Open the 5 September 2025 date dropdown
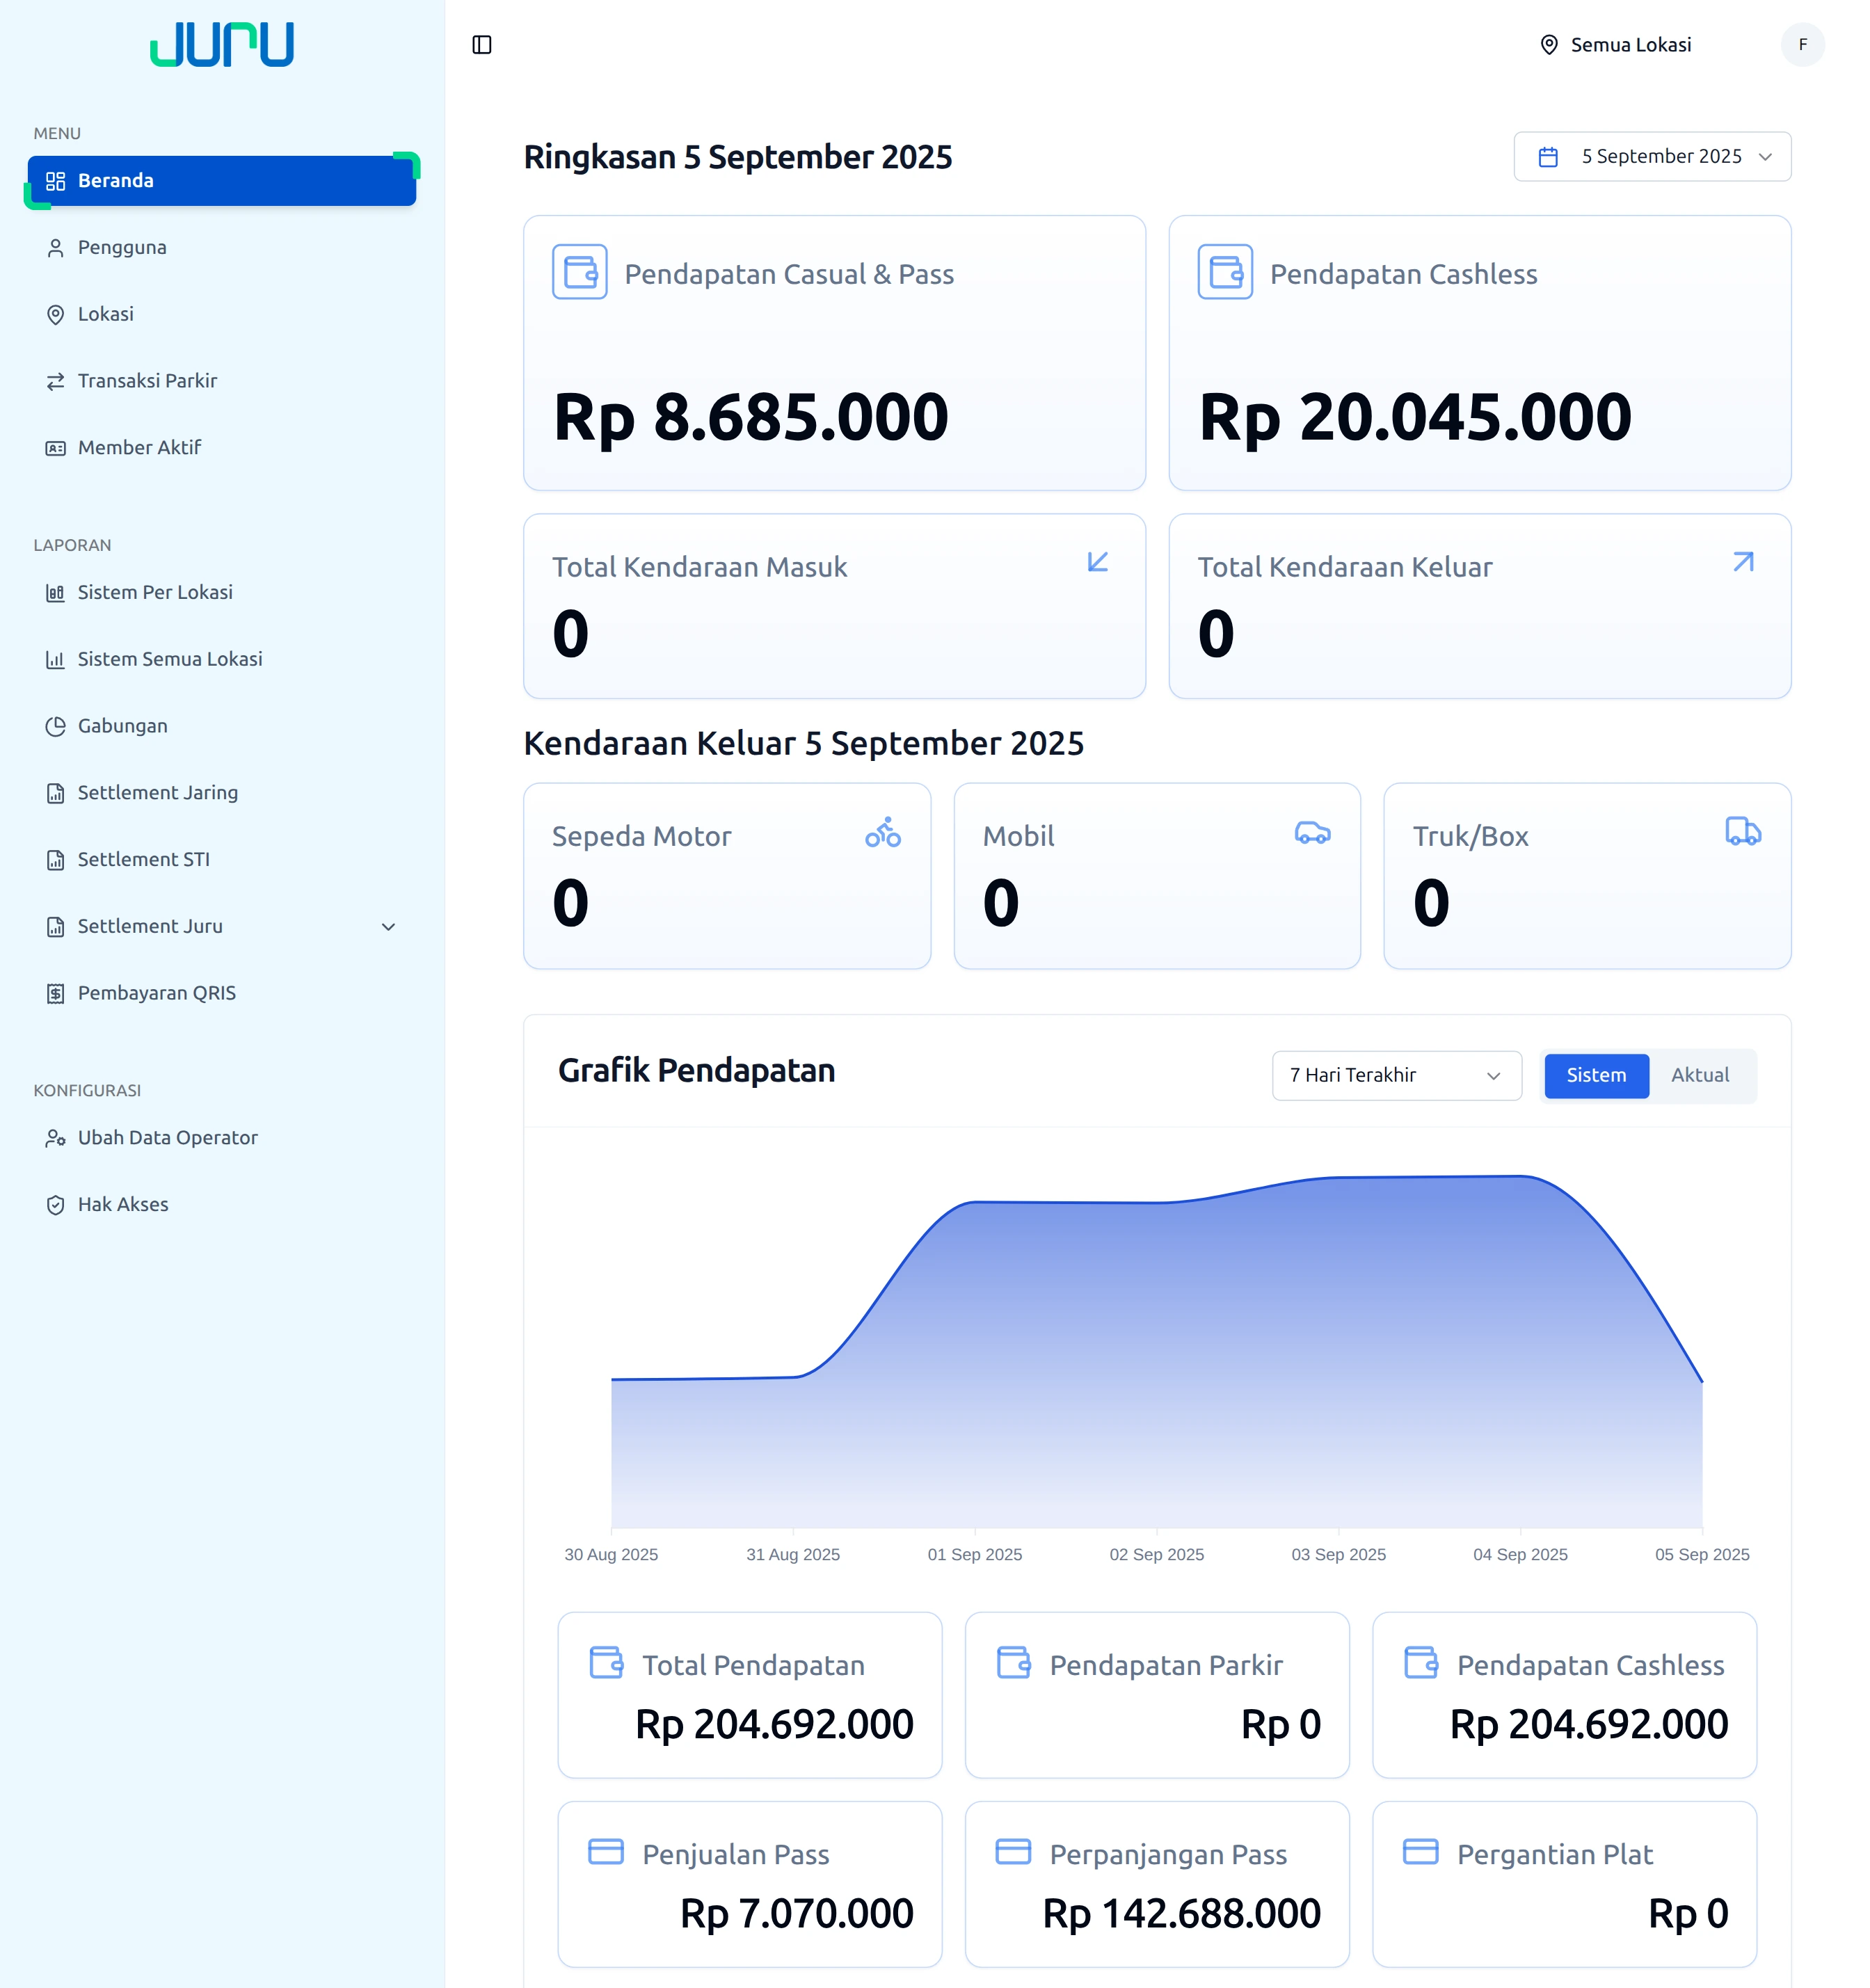The height and width of the screenshot is (1988, 1870). pyautogui.click(x=1652, y=157)
